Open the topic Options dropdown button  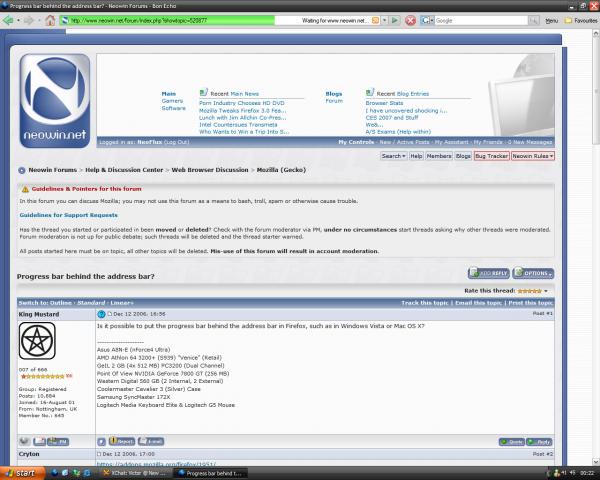point(533,273)
